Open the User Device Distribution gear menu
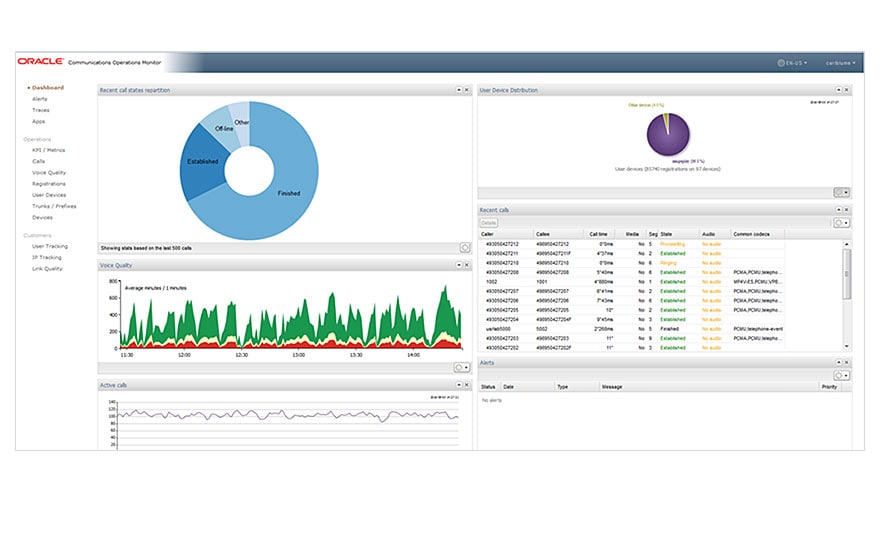The image size is (880, 533). [x=841, y=192]
